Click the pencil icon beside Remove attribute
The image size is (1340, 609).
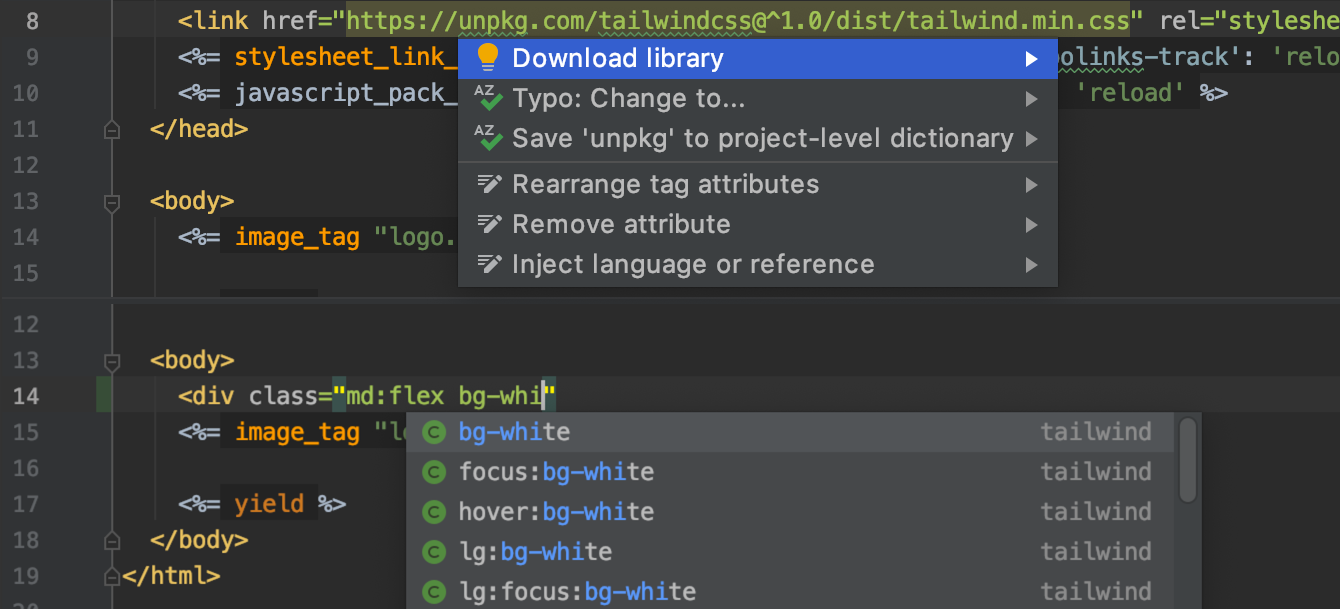488,224
